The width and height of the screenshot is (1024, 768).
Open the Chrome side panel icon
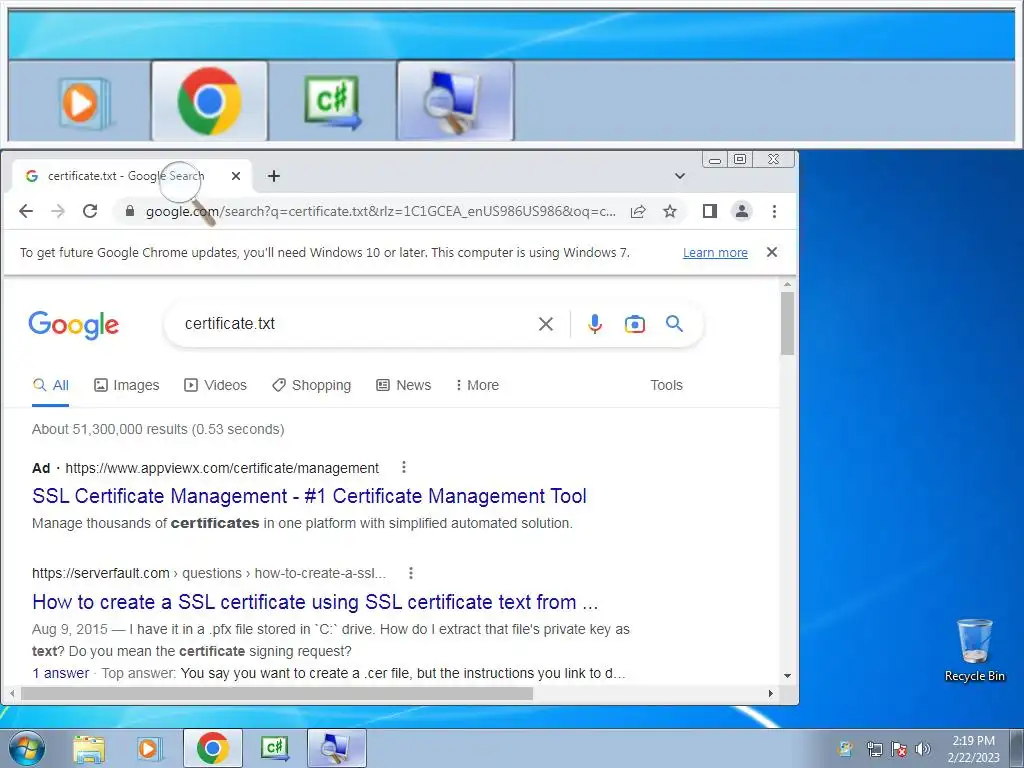tap(710, 211)
